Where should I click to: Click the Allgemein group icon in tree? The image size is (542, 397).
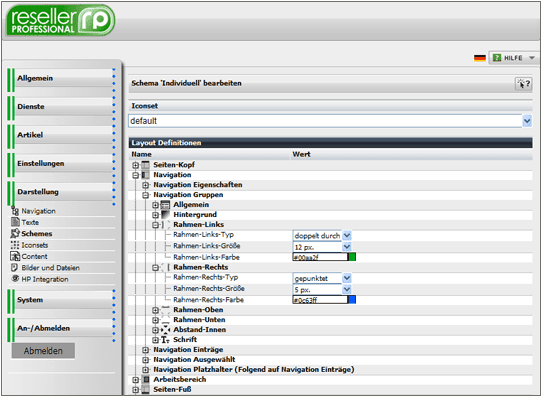click(166, 205)
